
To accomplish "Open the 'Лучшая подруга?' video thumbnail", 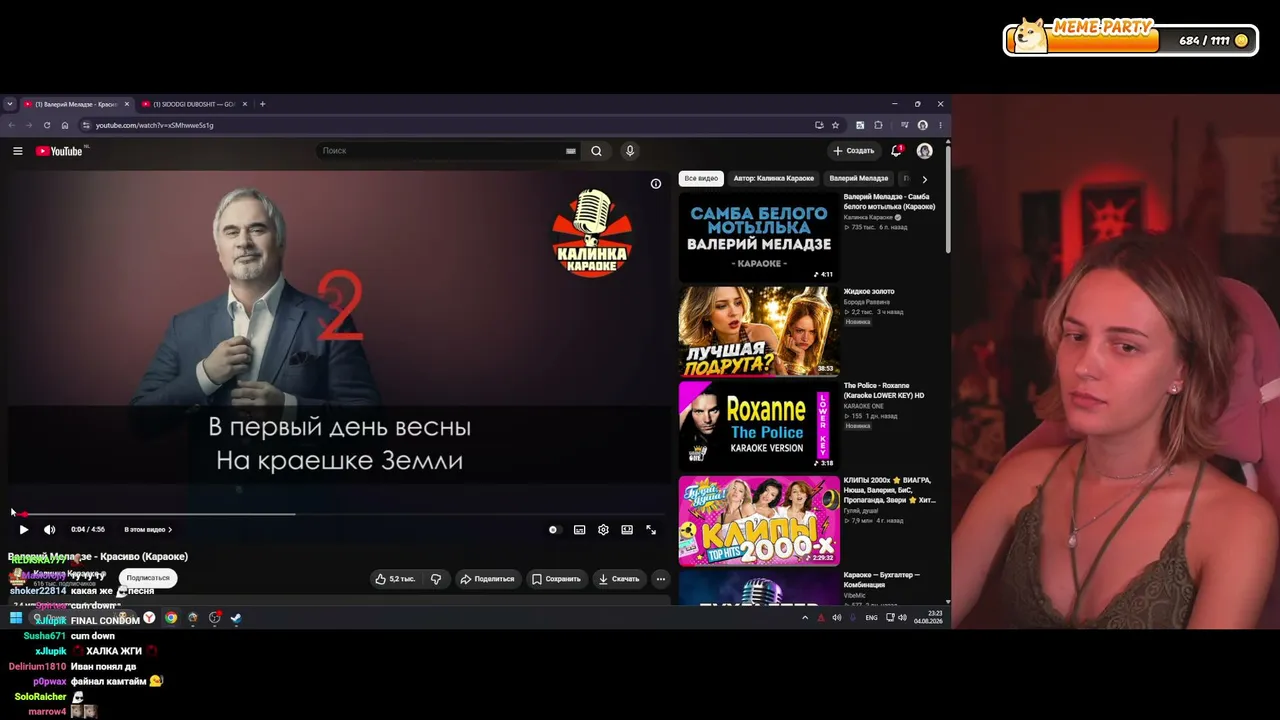I will 759,332.
